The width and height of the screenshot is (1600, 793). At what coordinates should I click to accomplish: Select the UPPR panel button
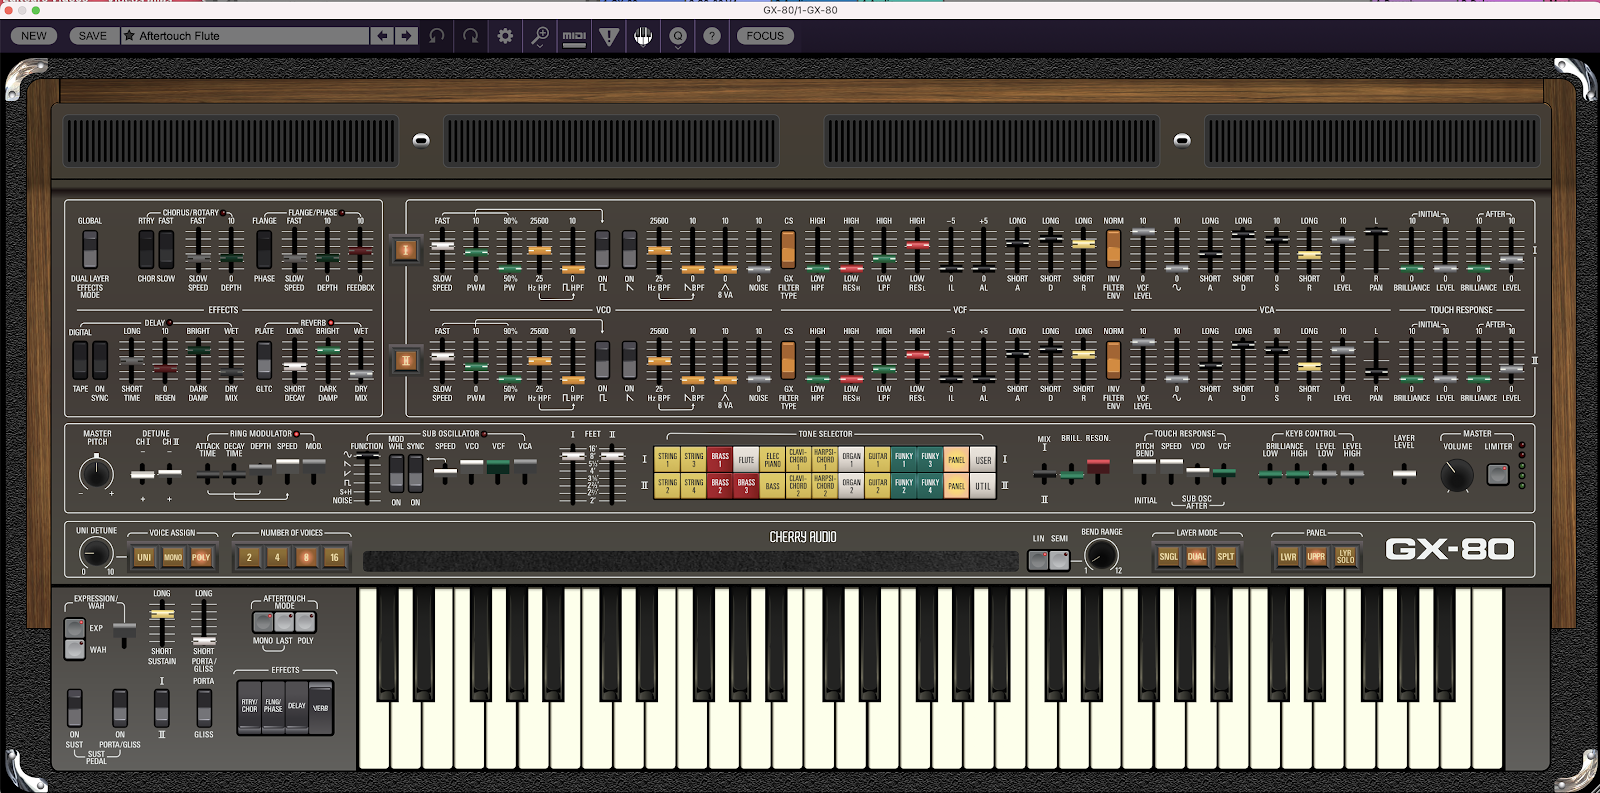(x=1317, y=557)
